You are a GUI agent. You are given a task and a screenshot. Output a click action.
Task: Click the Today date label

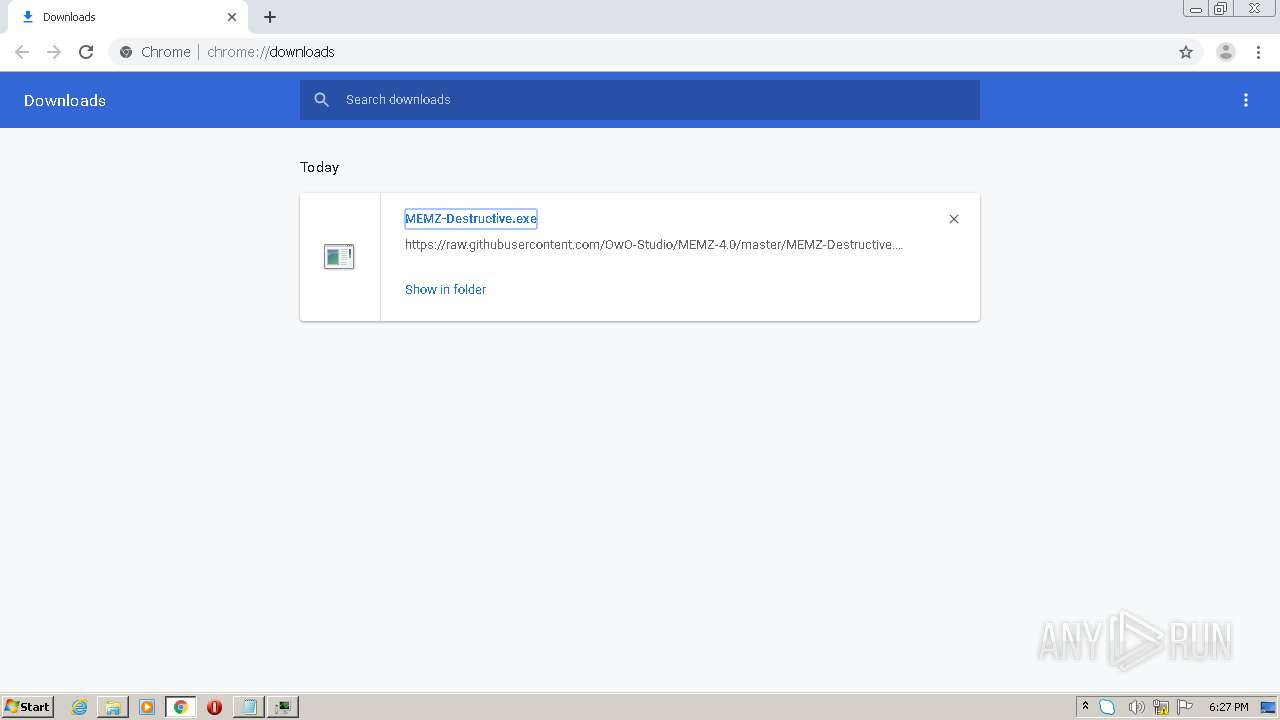click(x=319, y=167)
